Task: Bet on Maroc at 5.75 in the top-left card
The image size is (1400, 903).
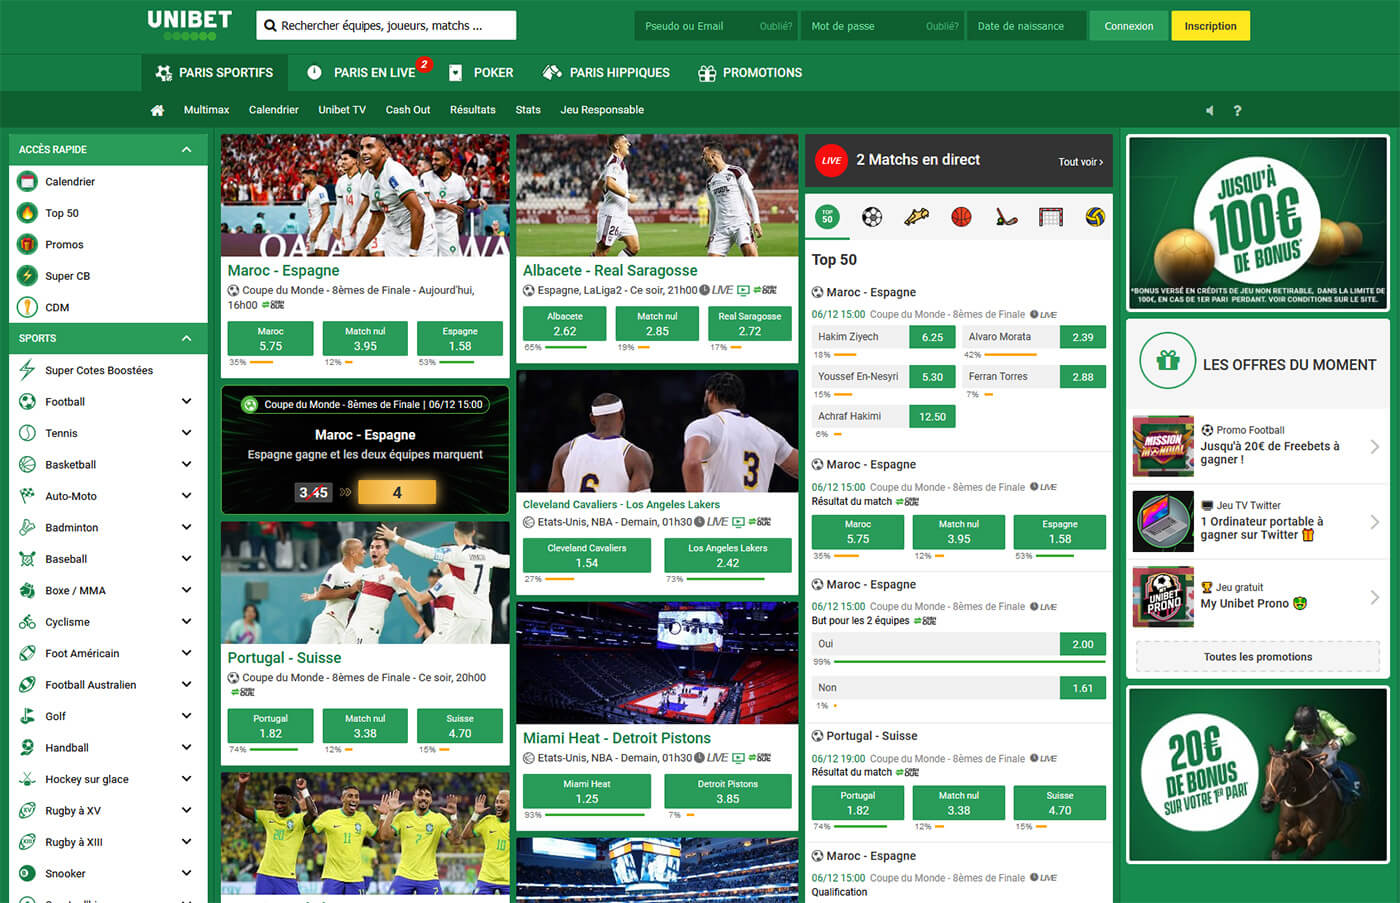Action: pos(270,339)
